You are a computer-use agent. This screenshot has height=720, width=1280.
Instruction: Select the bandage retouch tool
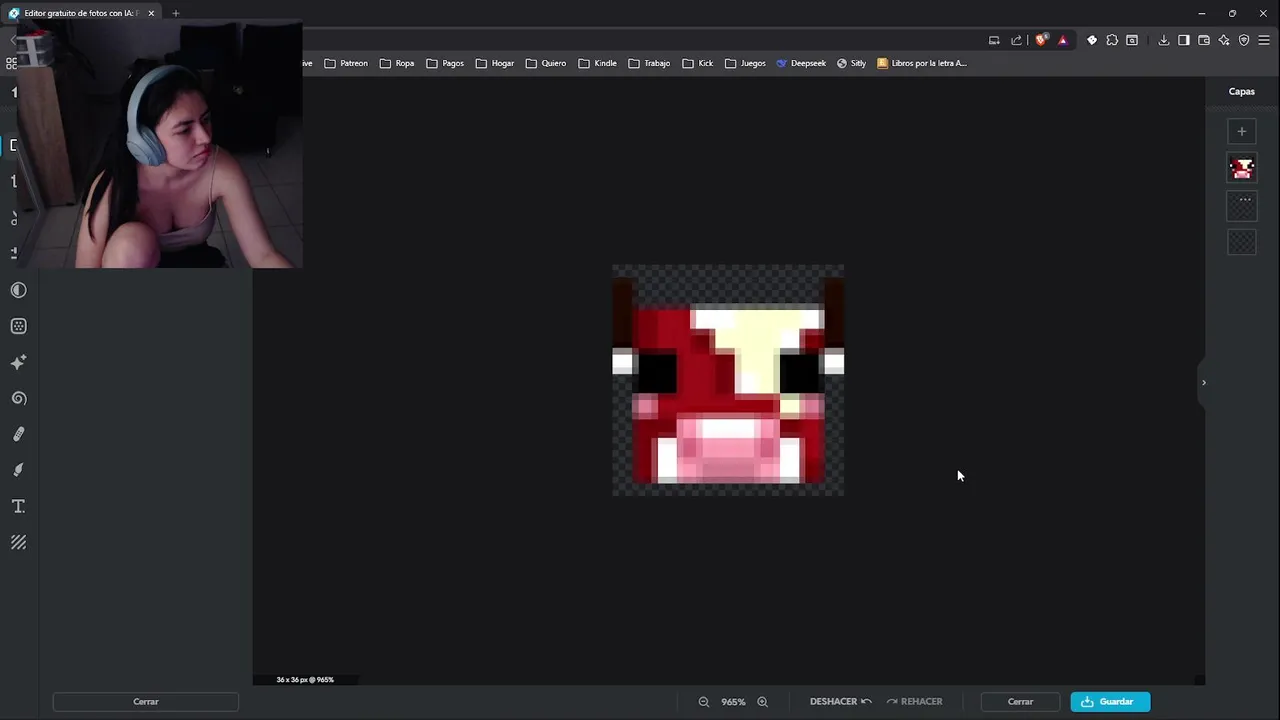(18, 434)
